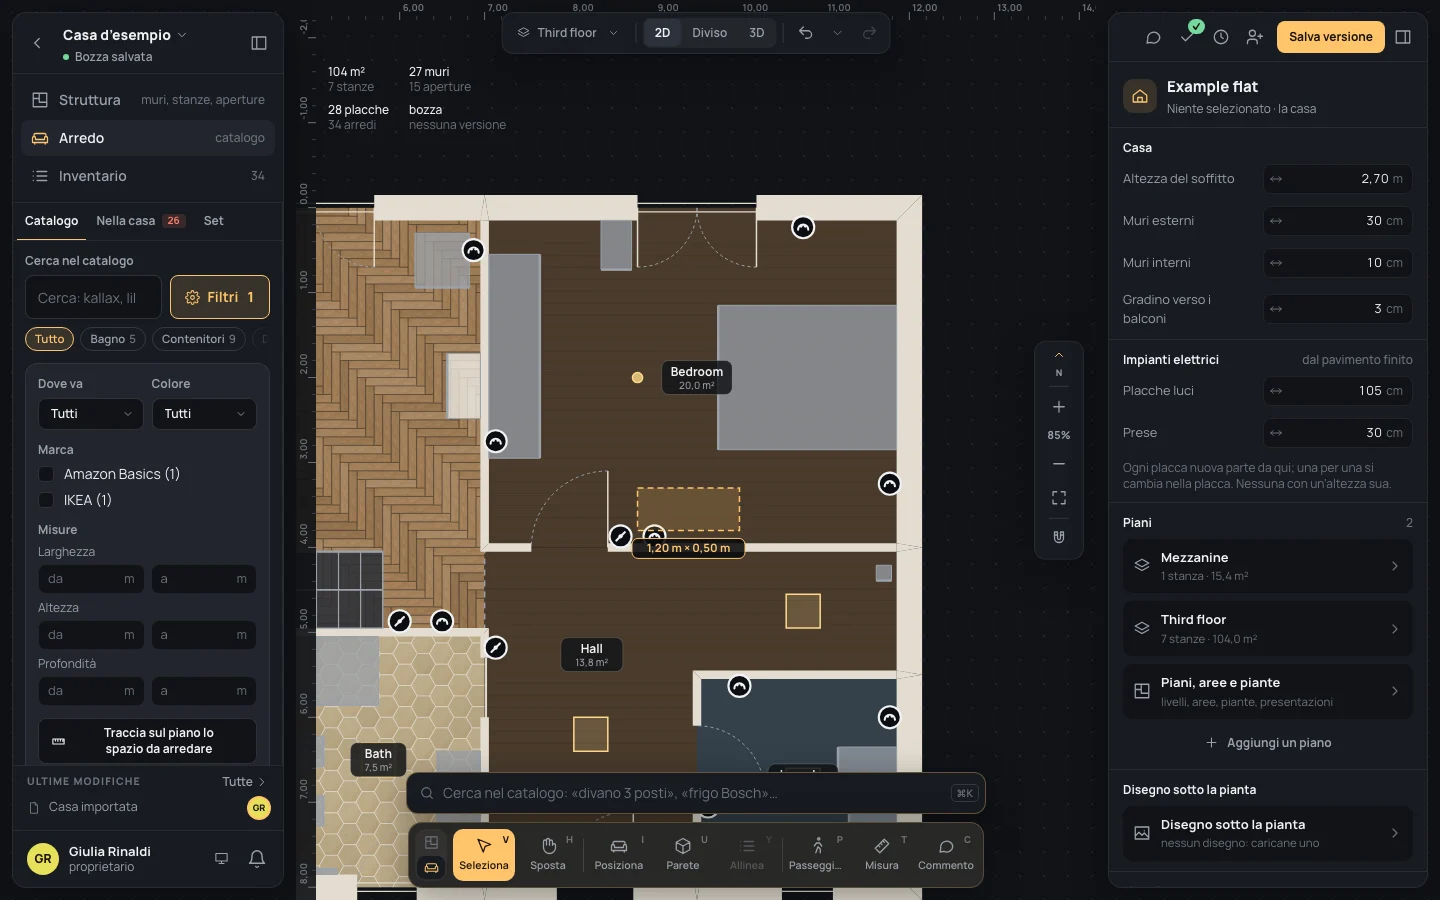This screenshot has width=1440, height=900.
Task: Toggle the left sidebar panel icon
Action: (259, 43)
